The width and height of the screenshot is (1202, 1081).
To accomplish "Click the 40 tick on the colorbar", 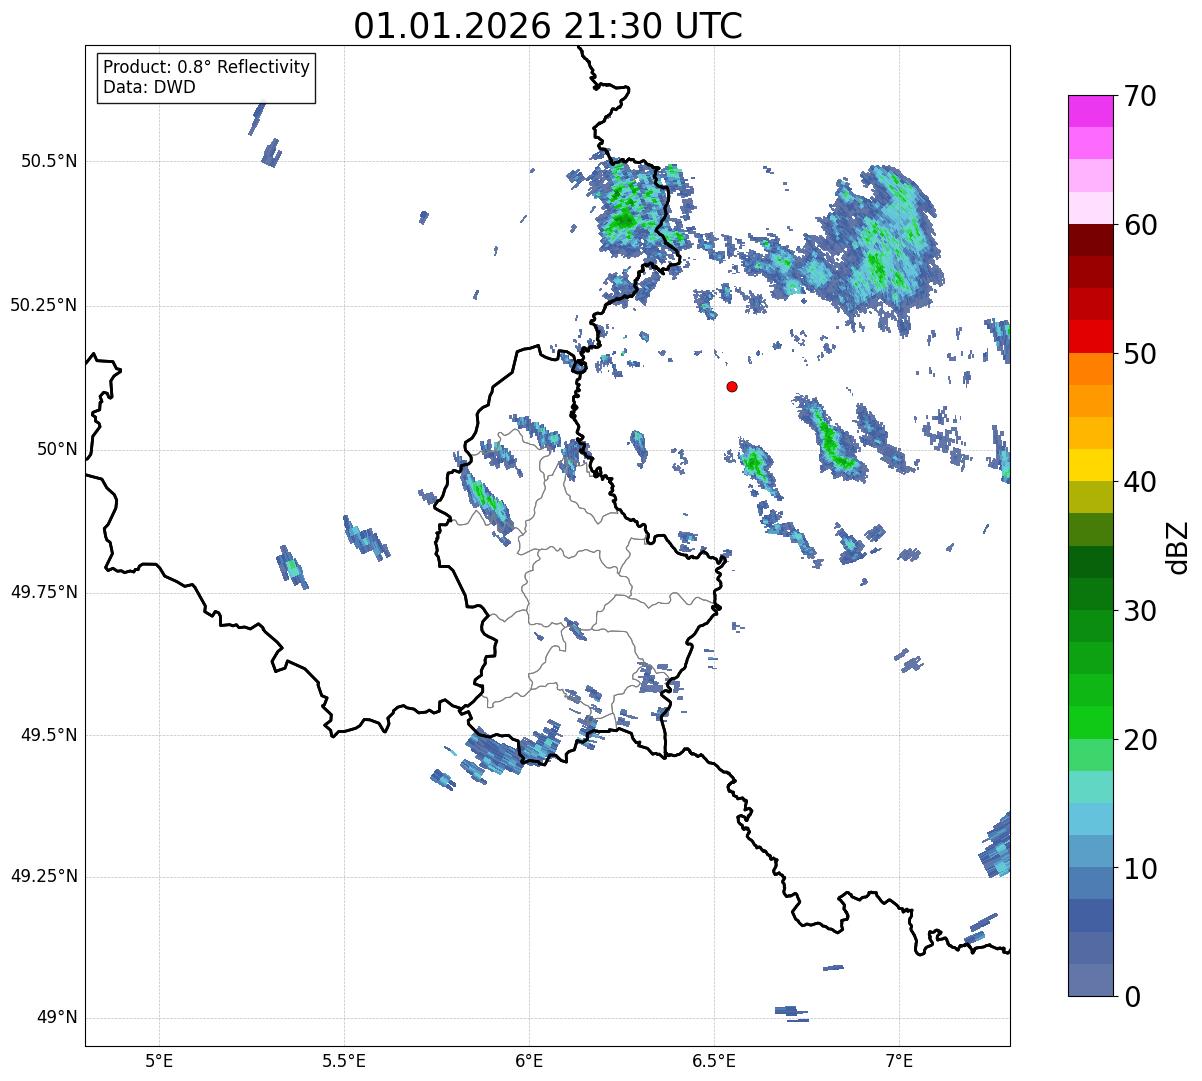I will [x=1140, y=482].
